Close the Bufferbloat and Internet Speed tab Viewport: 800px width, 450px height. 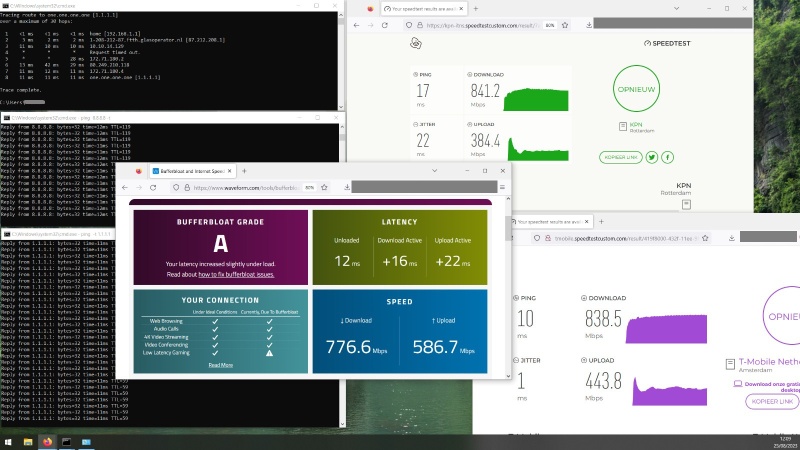pyautogui.click(x=230, y=171)
